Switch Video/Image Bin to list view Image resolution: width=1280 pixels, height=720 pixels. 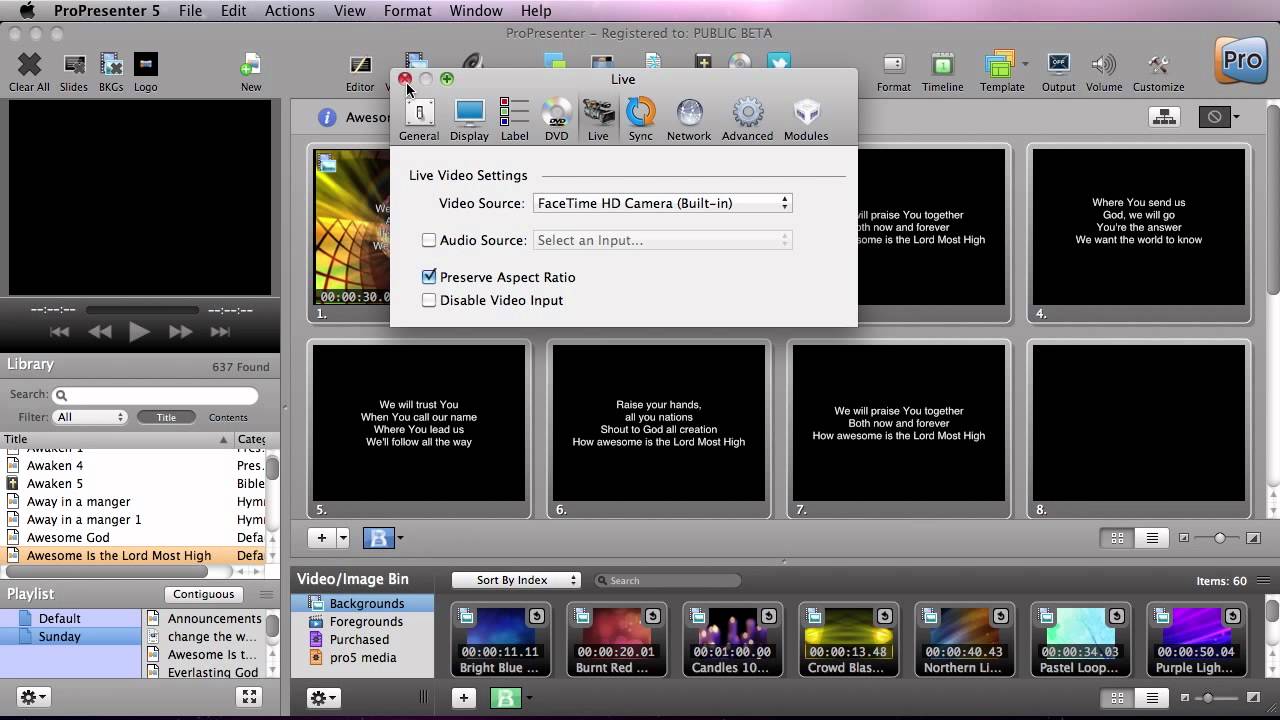(x=1152, y=698)
